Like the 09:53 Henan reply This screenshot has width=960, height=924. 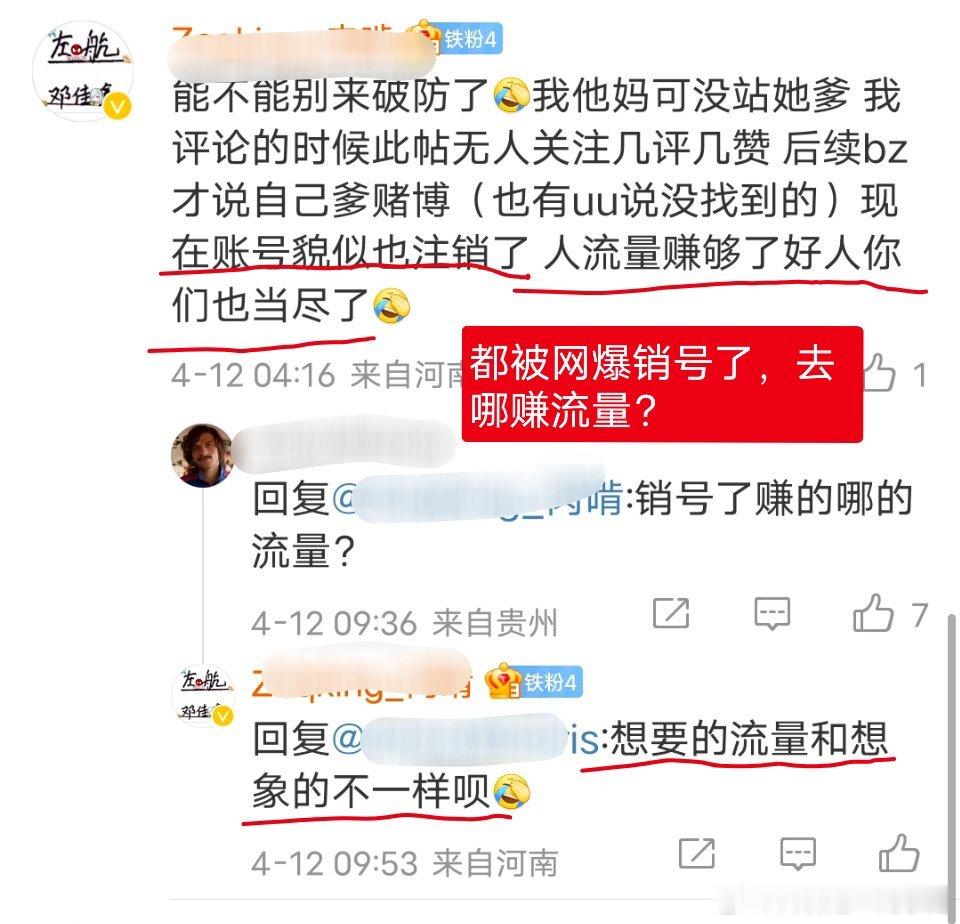899,853
